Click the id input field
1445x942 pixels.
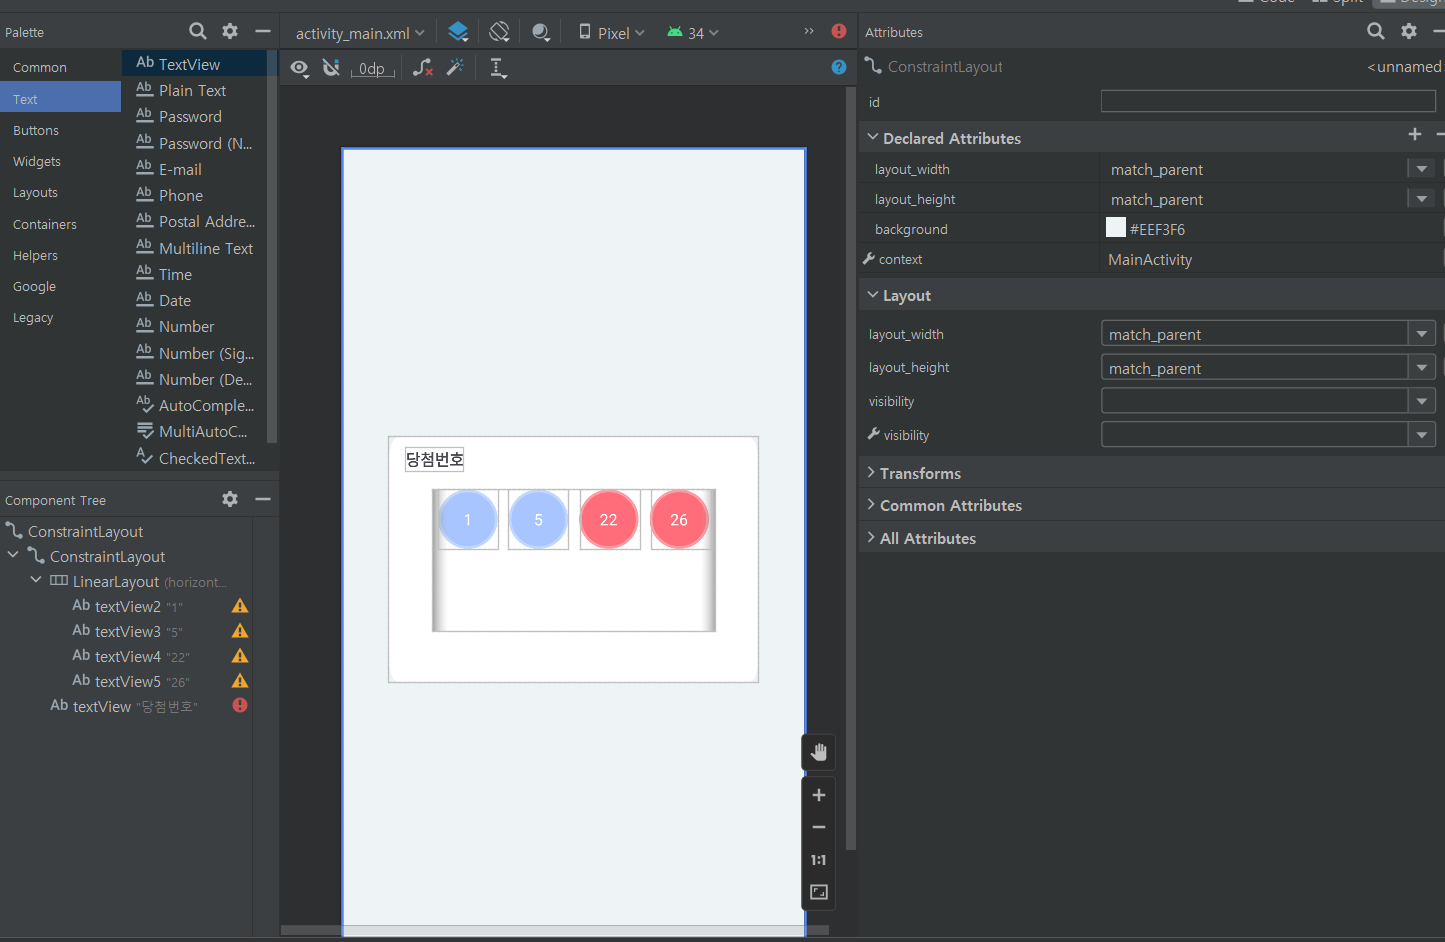(1268, 101)
